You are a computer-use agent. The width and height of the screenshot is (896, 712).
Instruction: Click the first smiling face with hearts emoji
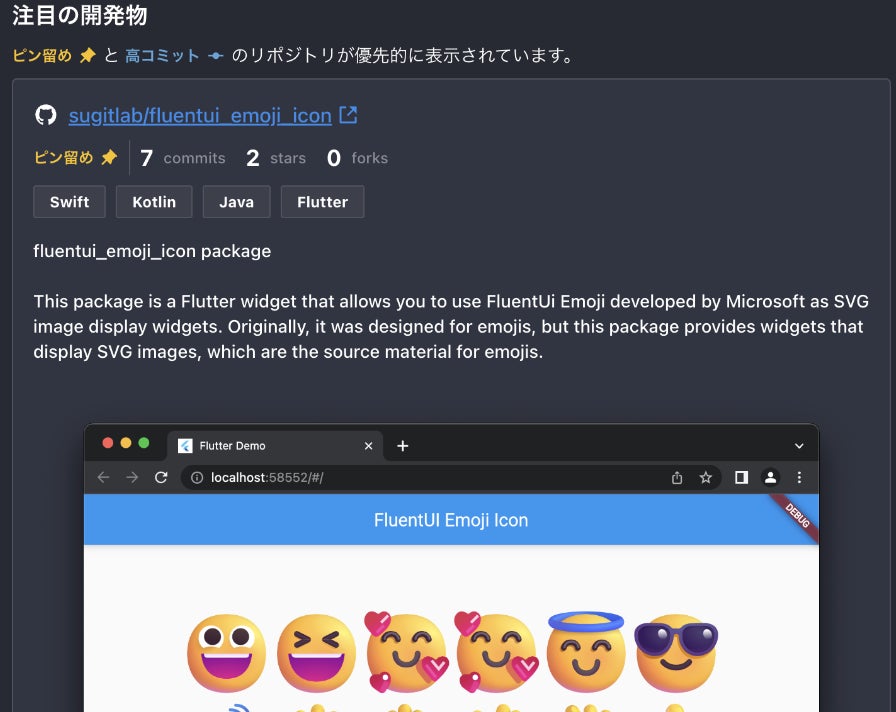(x=406, y=652)
